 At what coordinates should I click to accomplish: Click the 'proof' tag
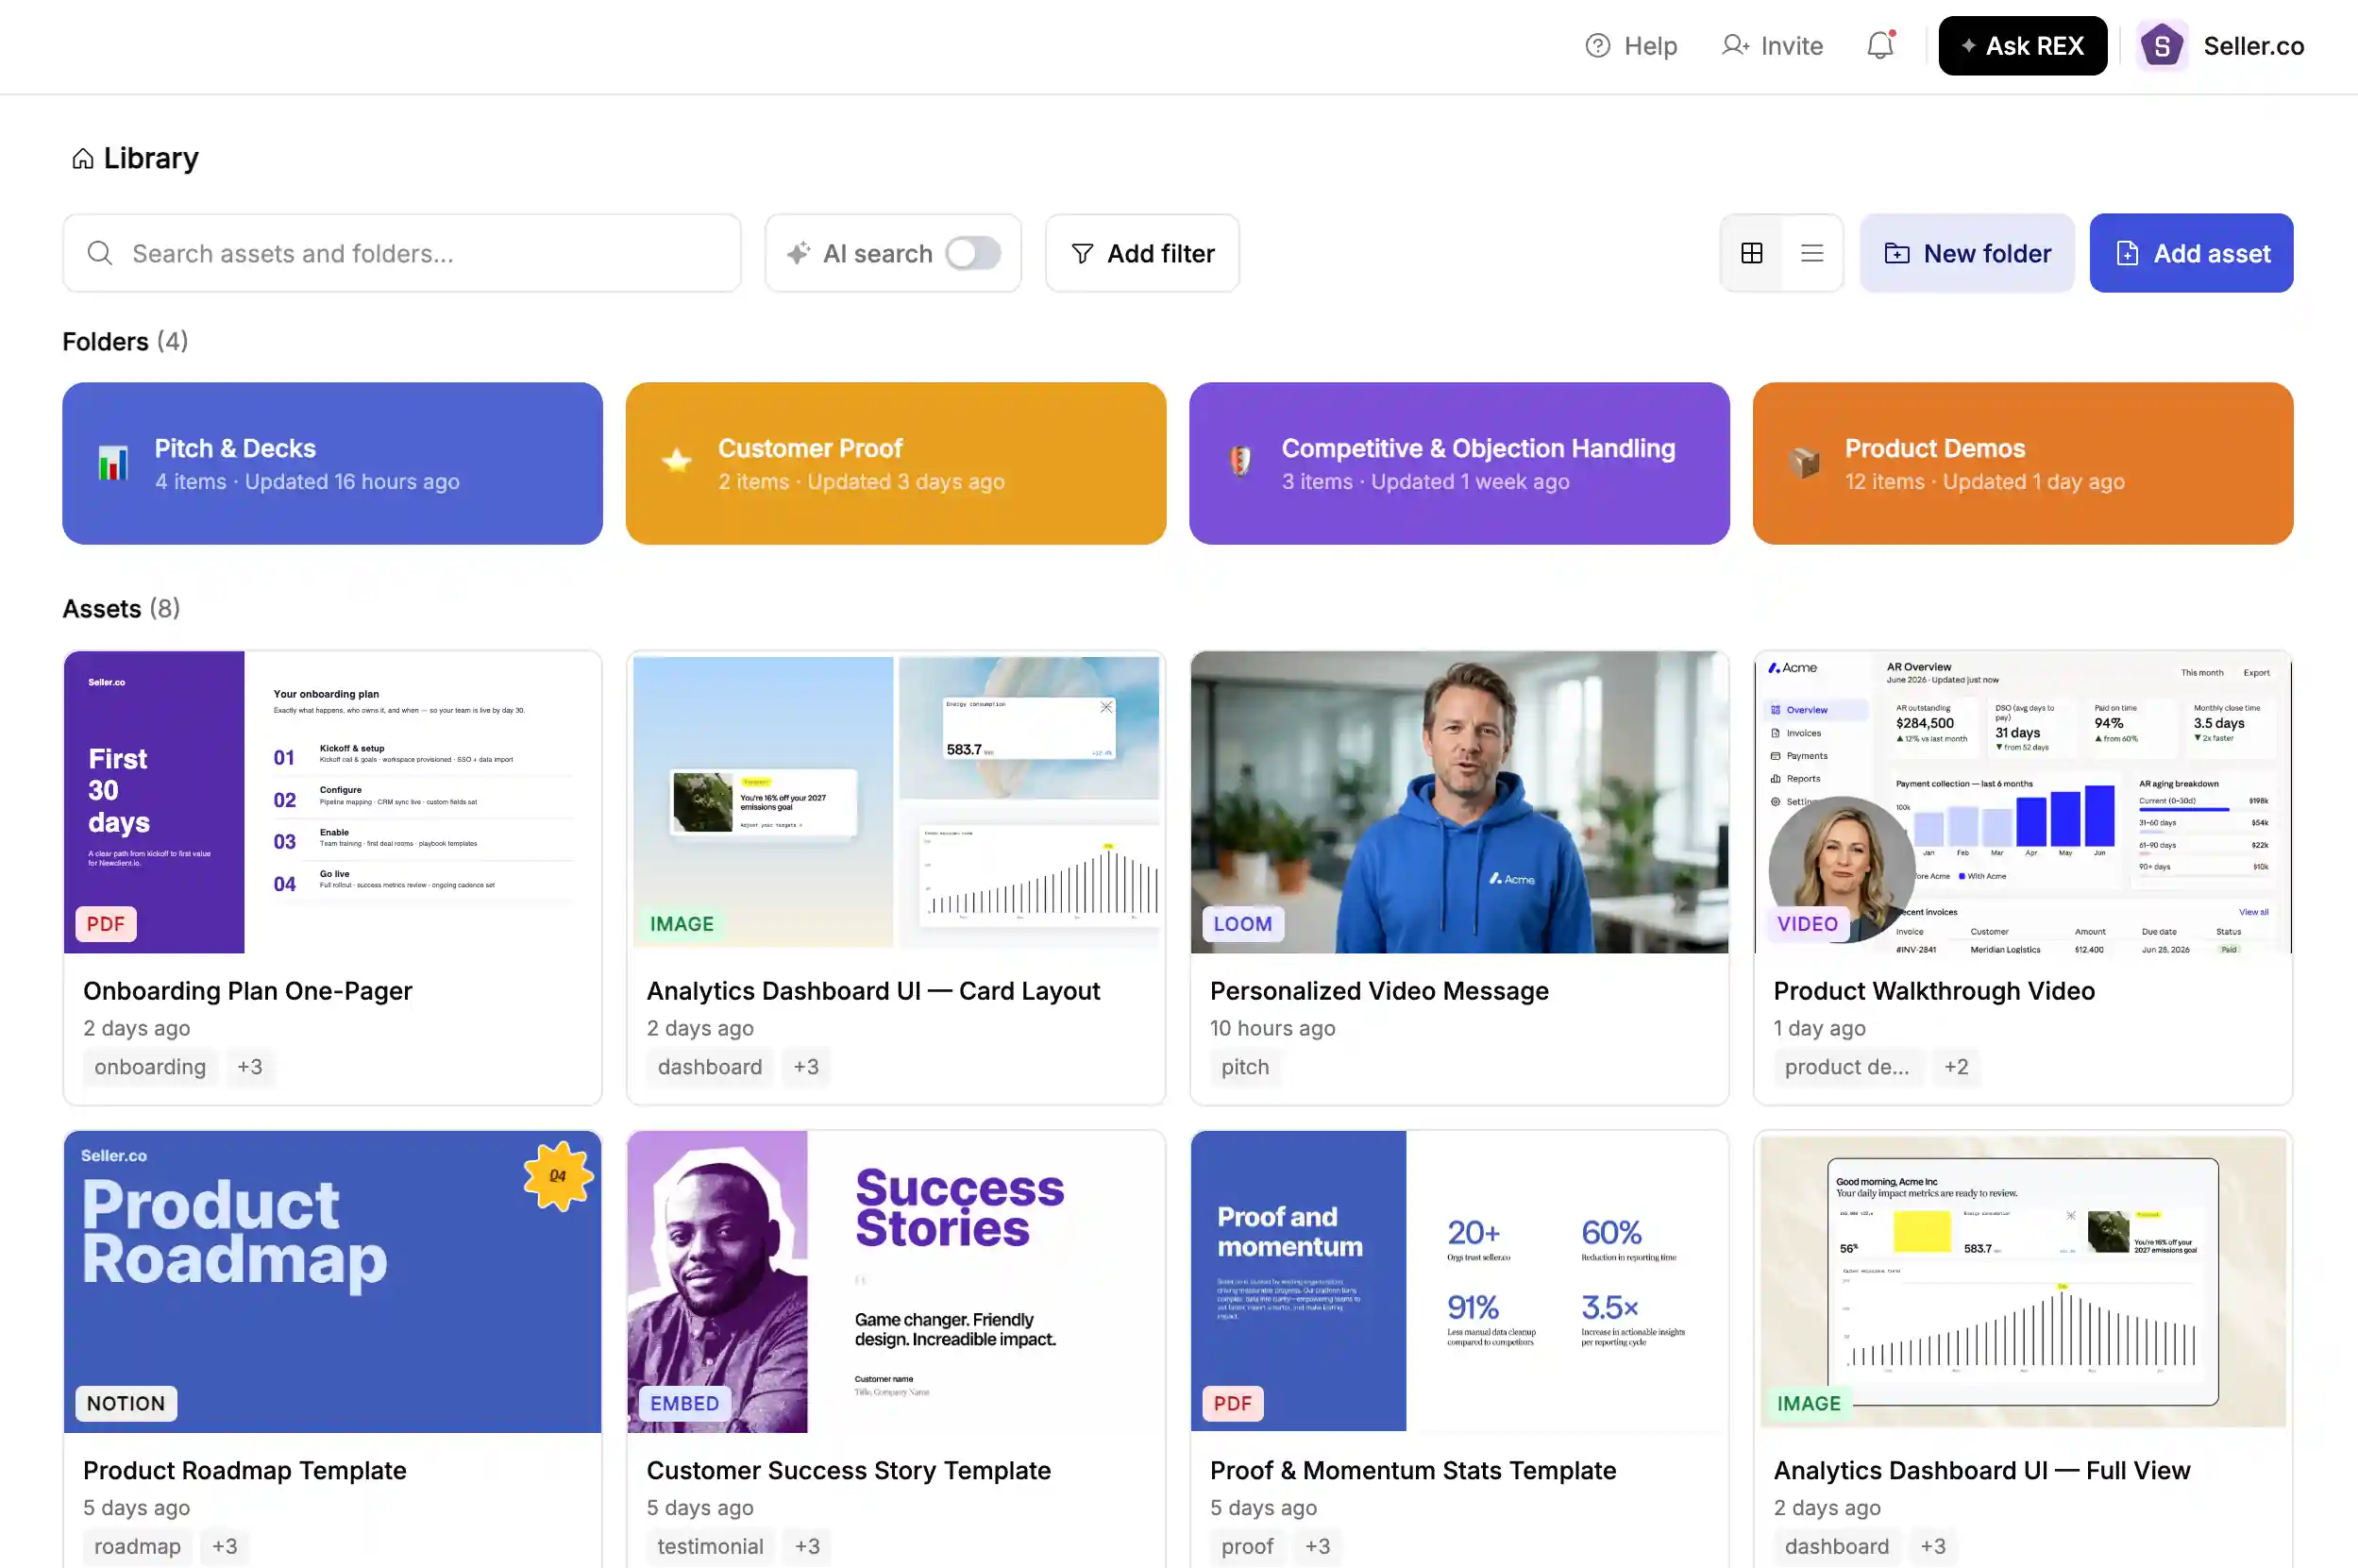pos(1247,1546)
